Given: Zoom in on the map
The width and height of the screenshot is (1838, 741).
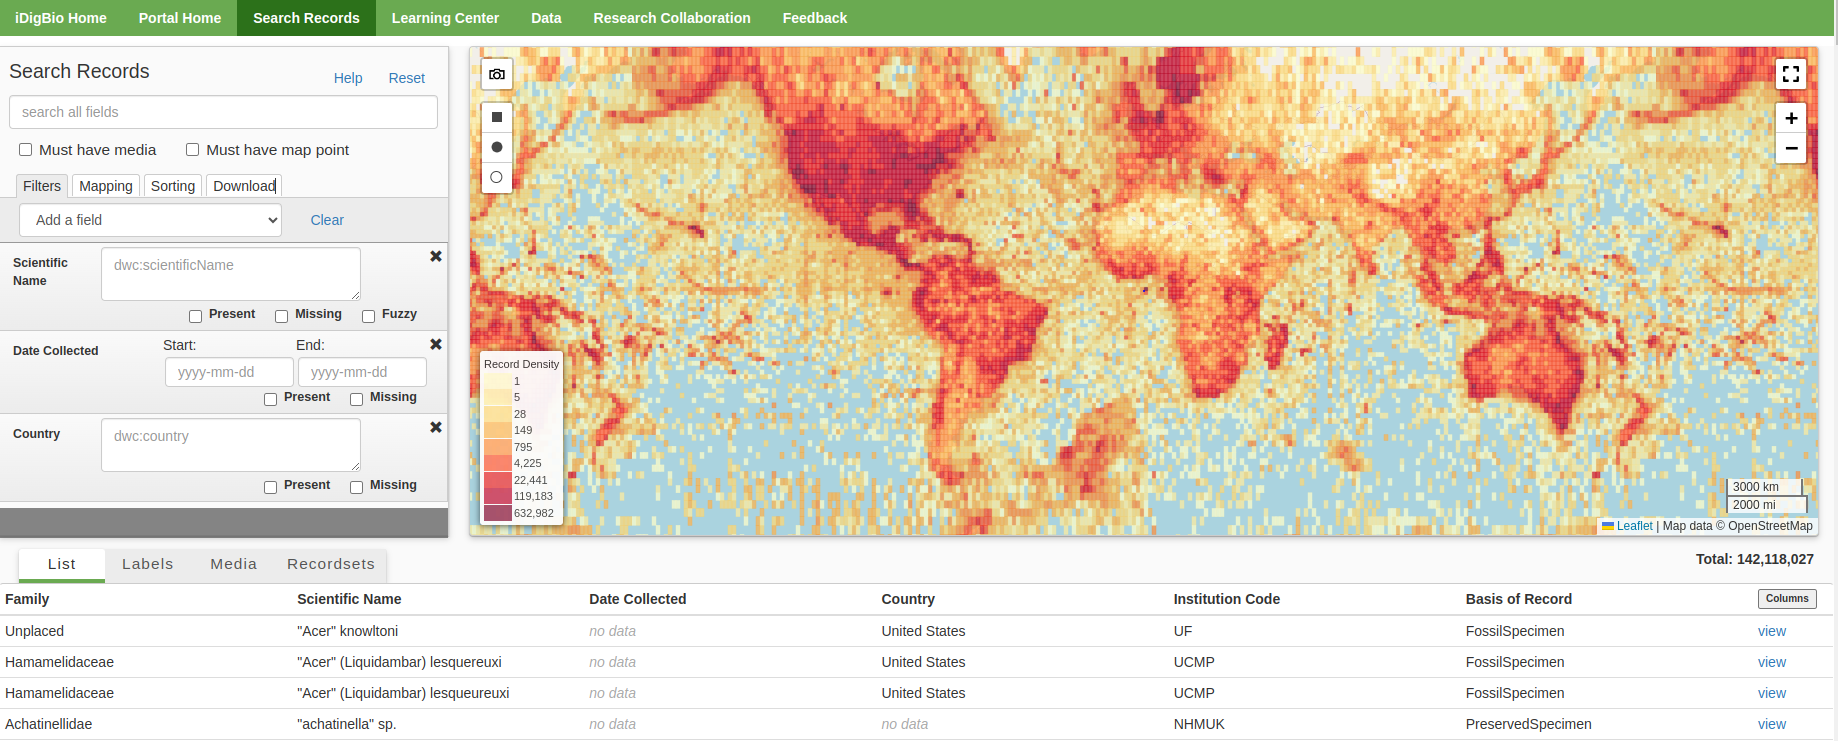Looking at the screenshot, I should (1790, 118).
